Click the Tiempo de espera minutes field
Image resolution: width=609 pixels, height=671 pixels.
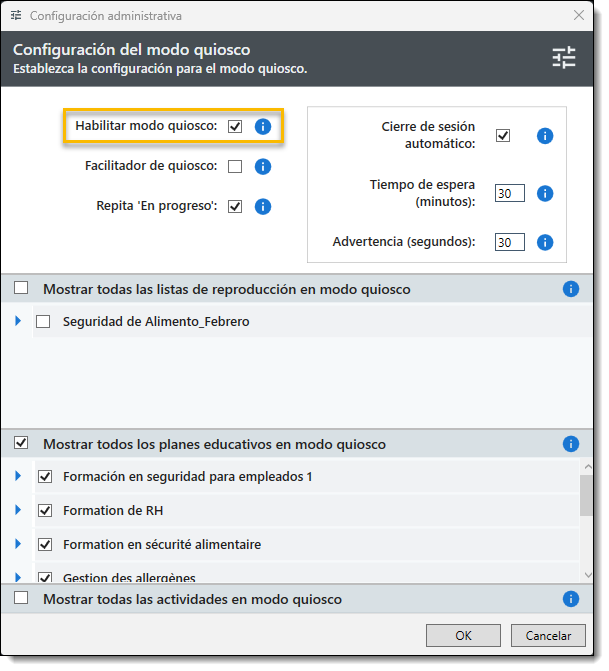coord(510,194)
